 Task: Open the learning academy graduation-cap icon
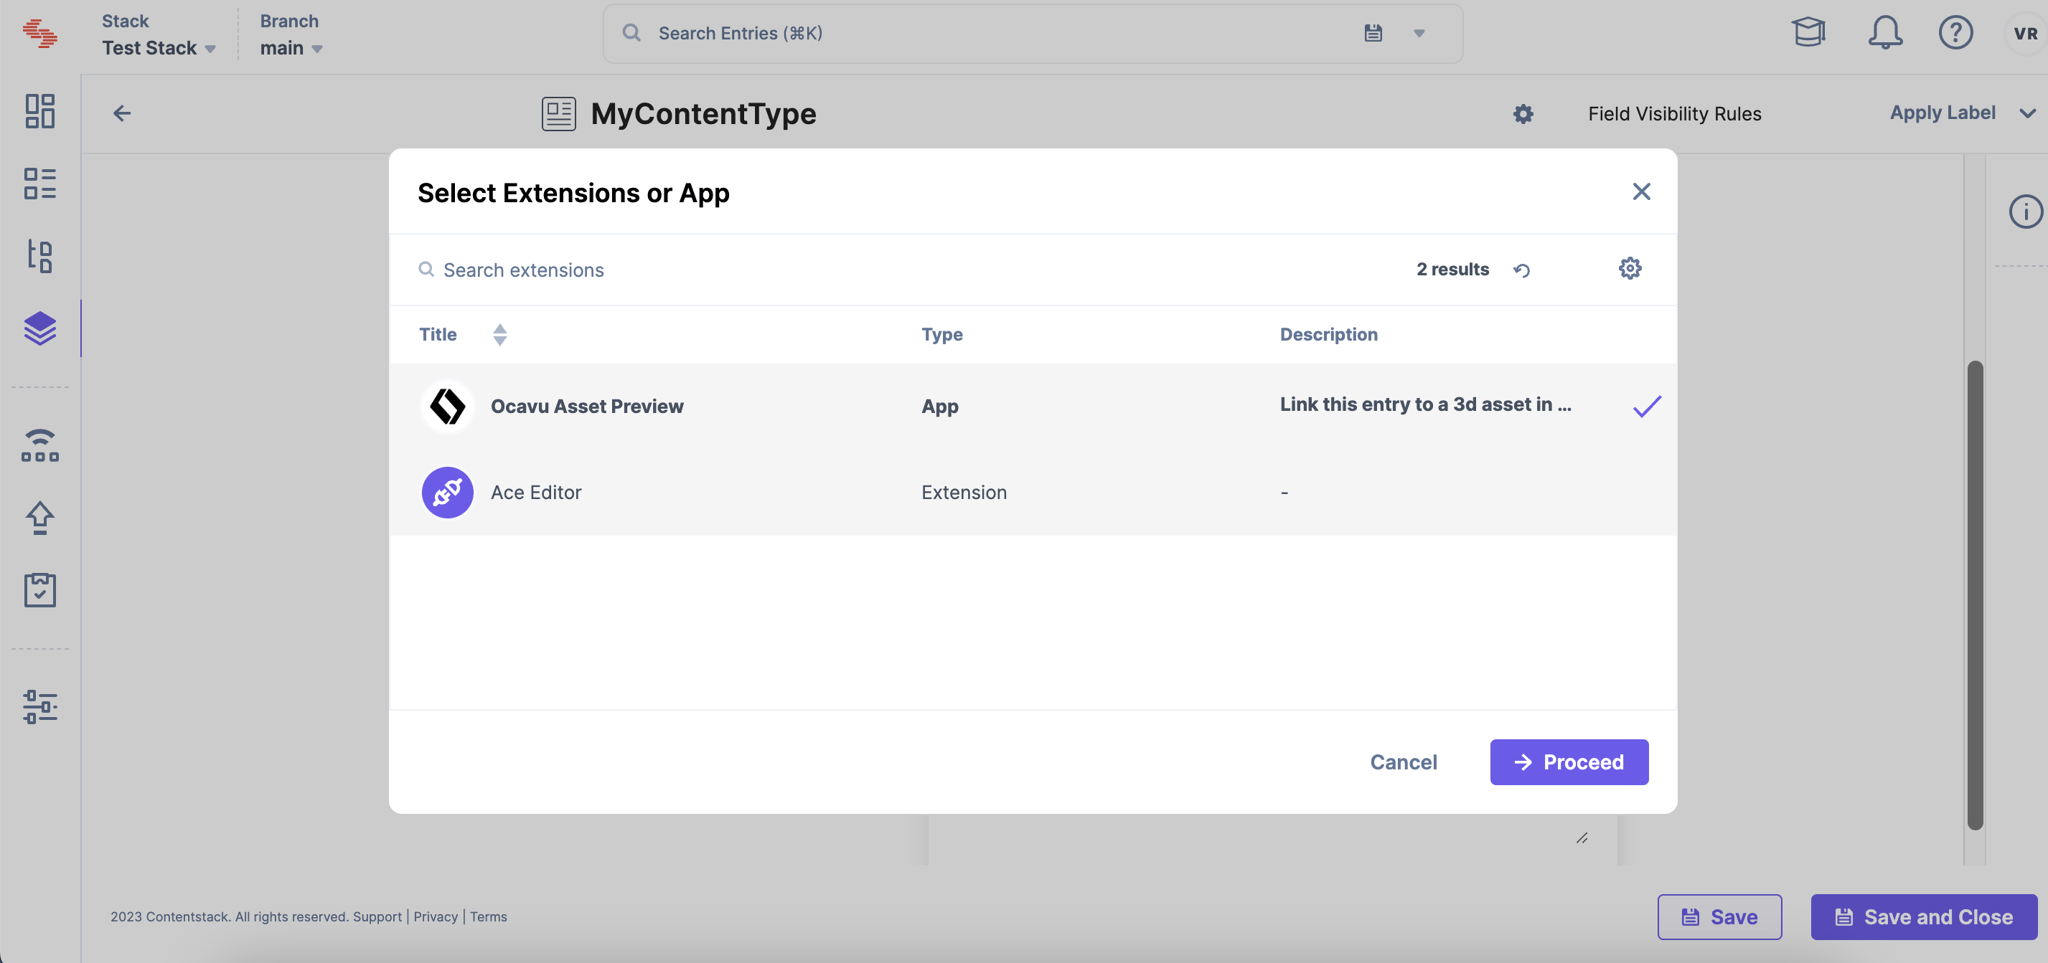click(x=1808, y=32)
